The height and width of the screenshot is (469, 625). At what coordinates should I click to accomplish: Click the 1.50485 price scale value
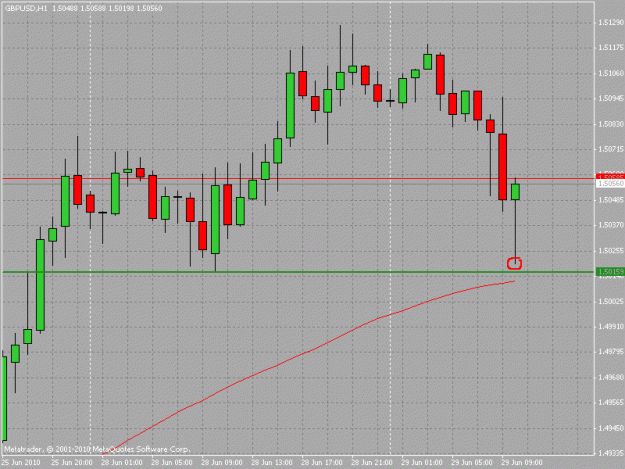(611, 200)
